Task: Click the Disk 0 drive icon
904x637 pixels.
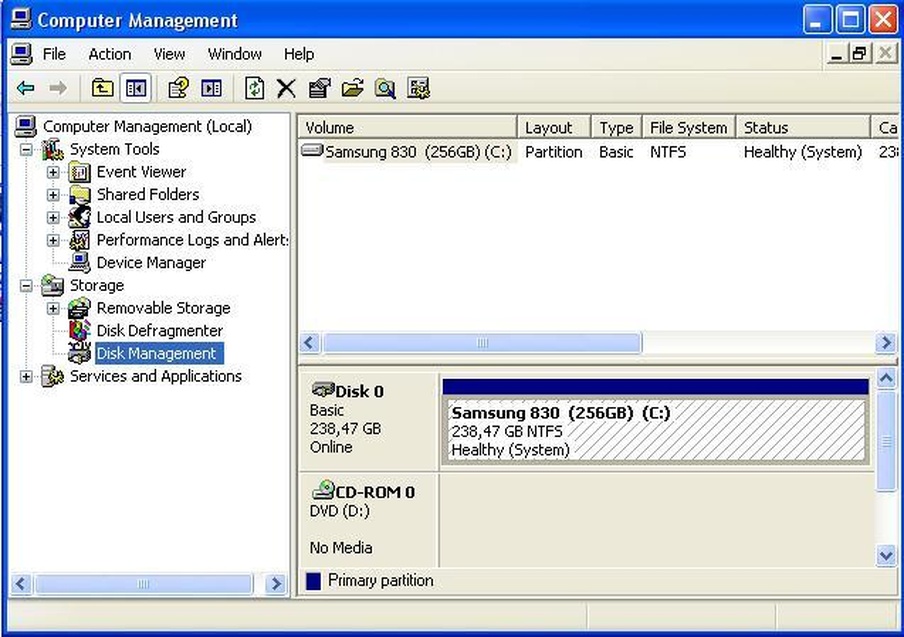Action: (x=323, y=390)
